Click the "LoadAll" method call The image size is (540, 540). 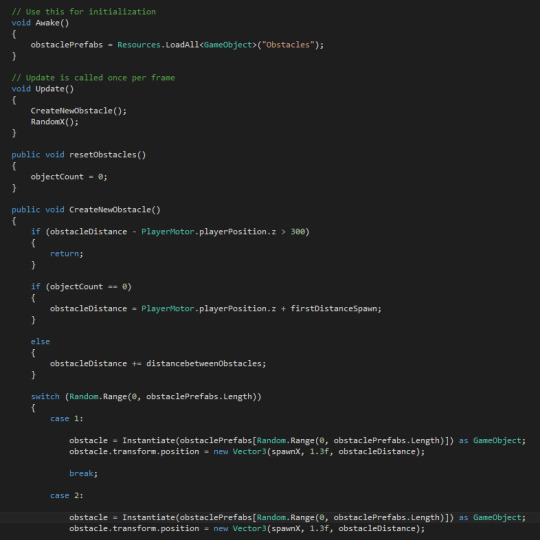tap(182, 45)
